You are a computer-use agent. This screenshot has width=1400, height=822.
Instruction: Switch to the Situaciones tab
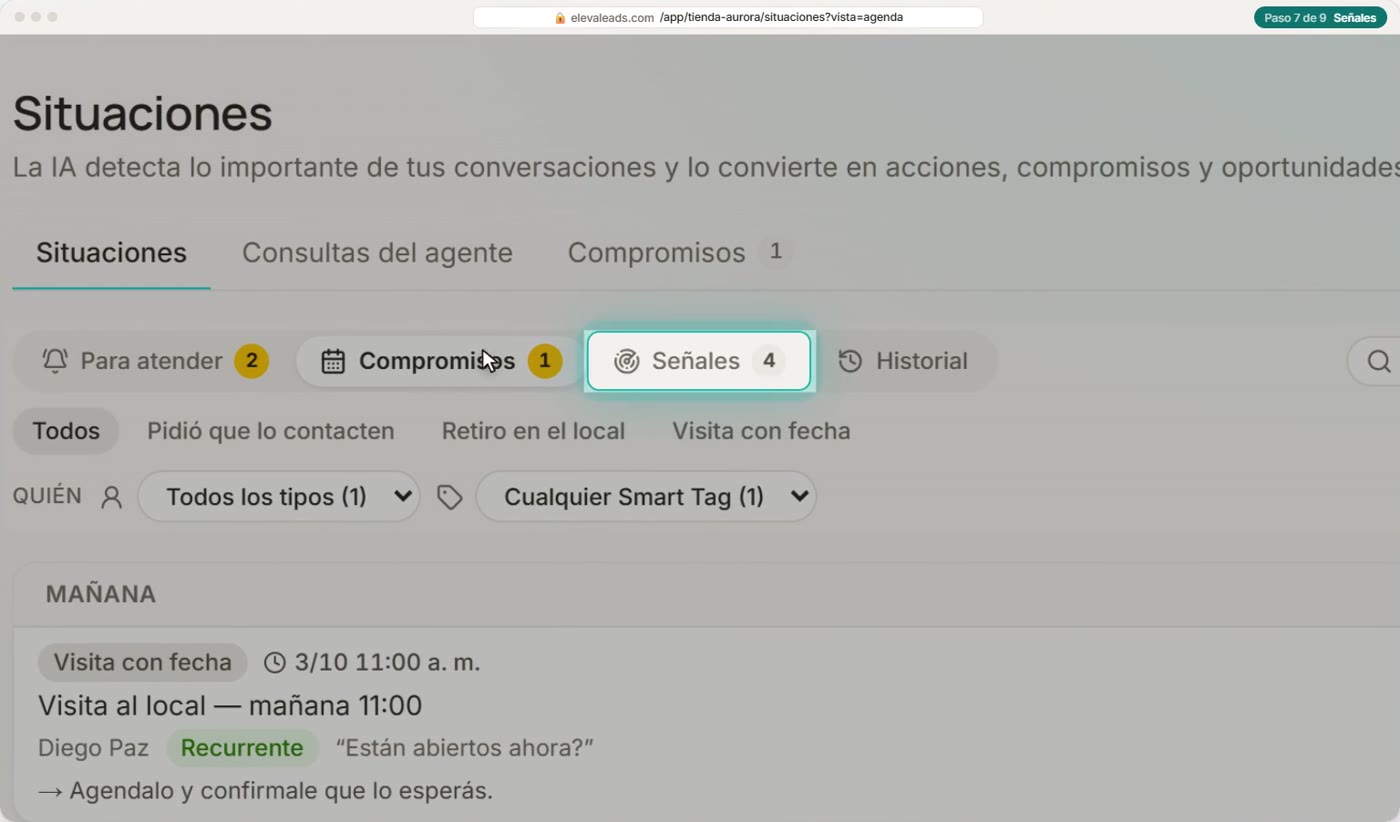111,253
